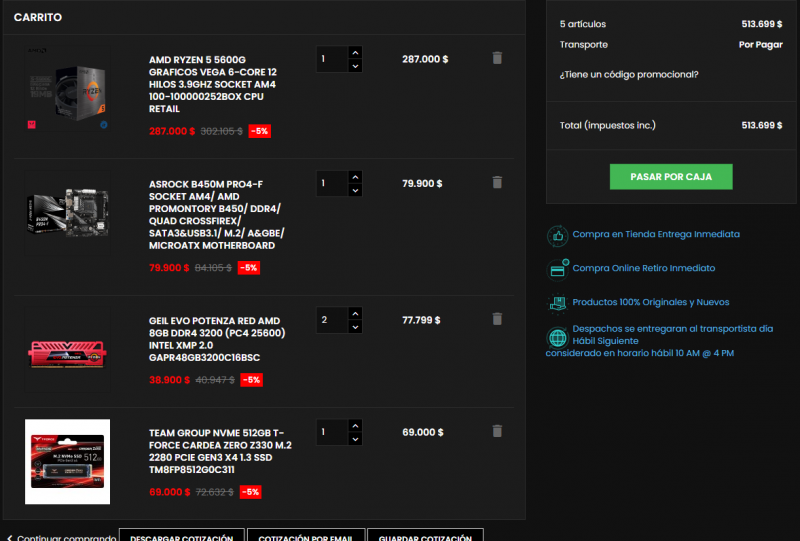The height and width of the screenshot is (541, 800).
Task: Click the 77.799 $ line total
Action: (421, 320)
